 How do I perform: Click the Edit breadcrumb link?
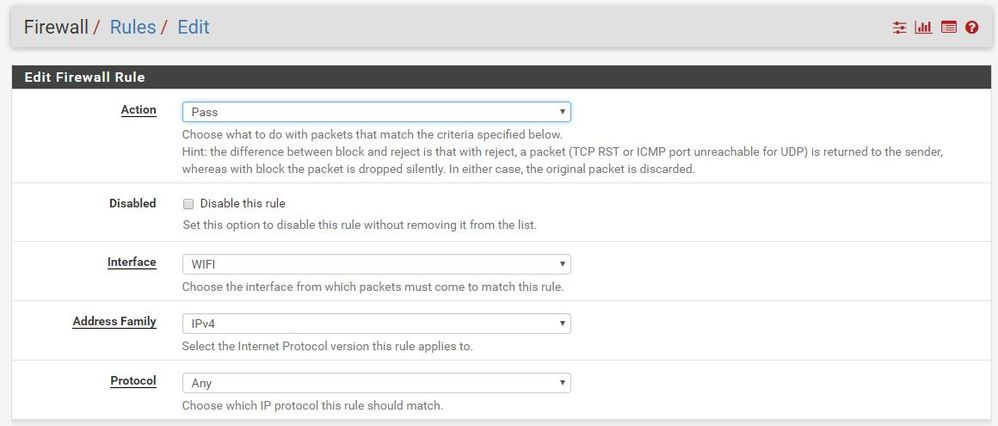193,27
